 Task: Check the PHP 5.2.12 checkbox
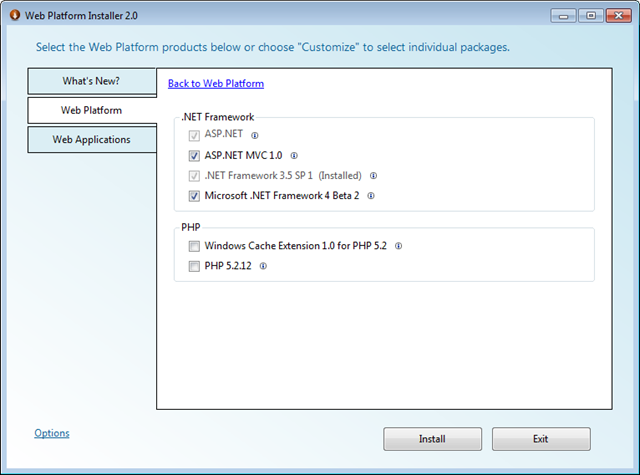coord(194,266)
